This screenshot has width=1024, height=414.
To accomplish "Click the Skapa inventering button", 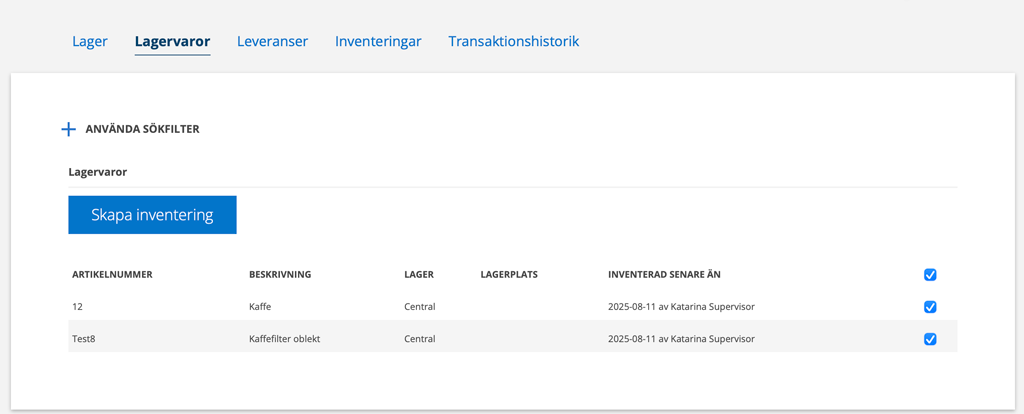I will (x=152, y=215).
